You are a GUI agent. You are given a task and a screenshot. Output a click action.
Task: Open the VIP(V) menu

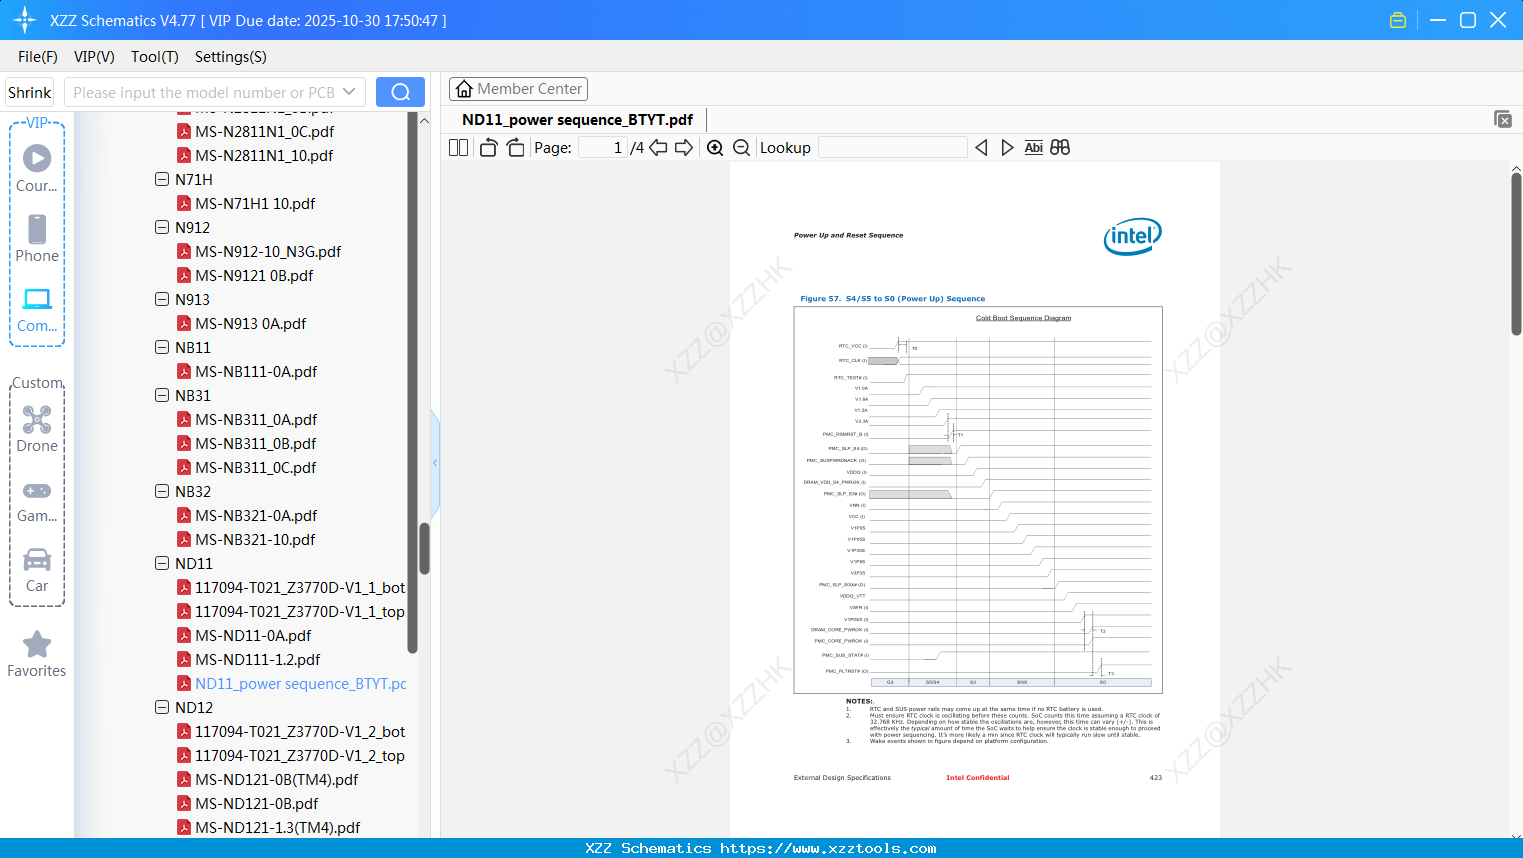click(x=94, y=57)
